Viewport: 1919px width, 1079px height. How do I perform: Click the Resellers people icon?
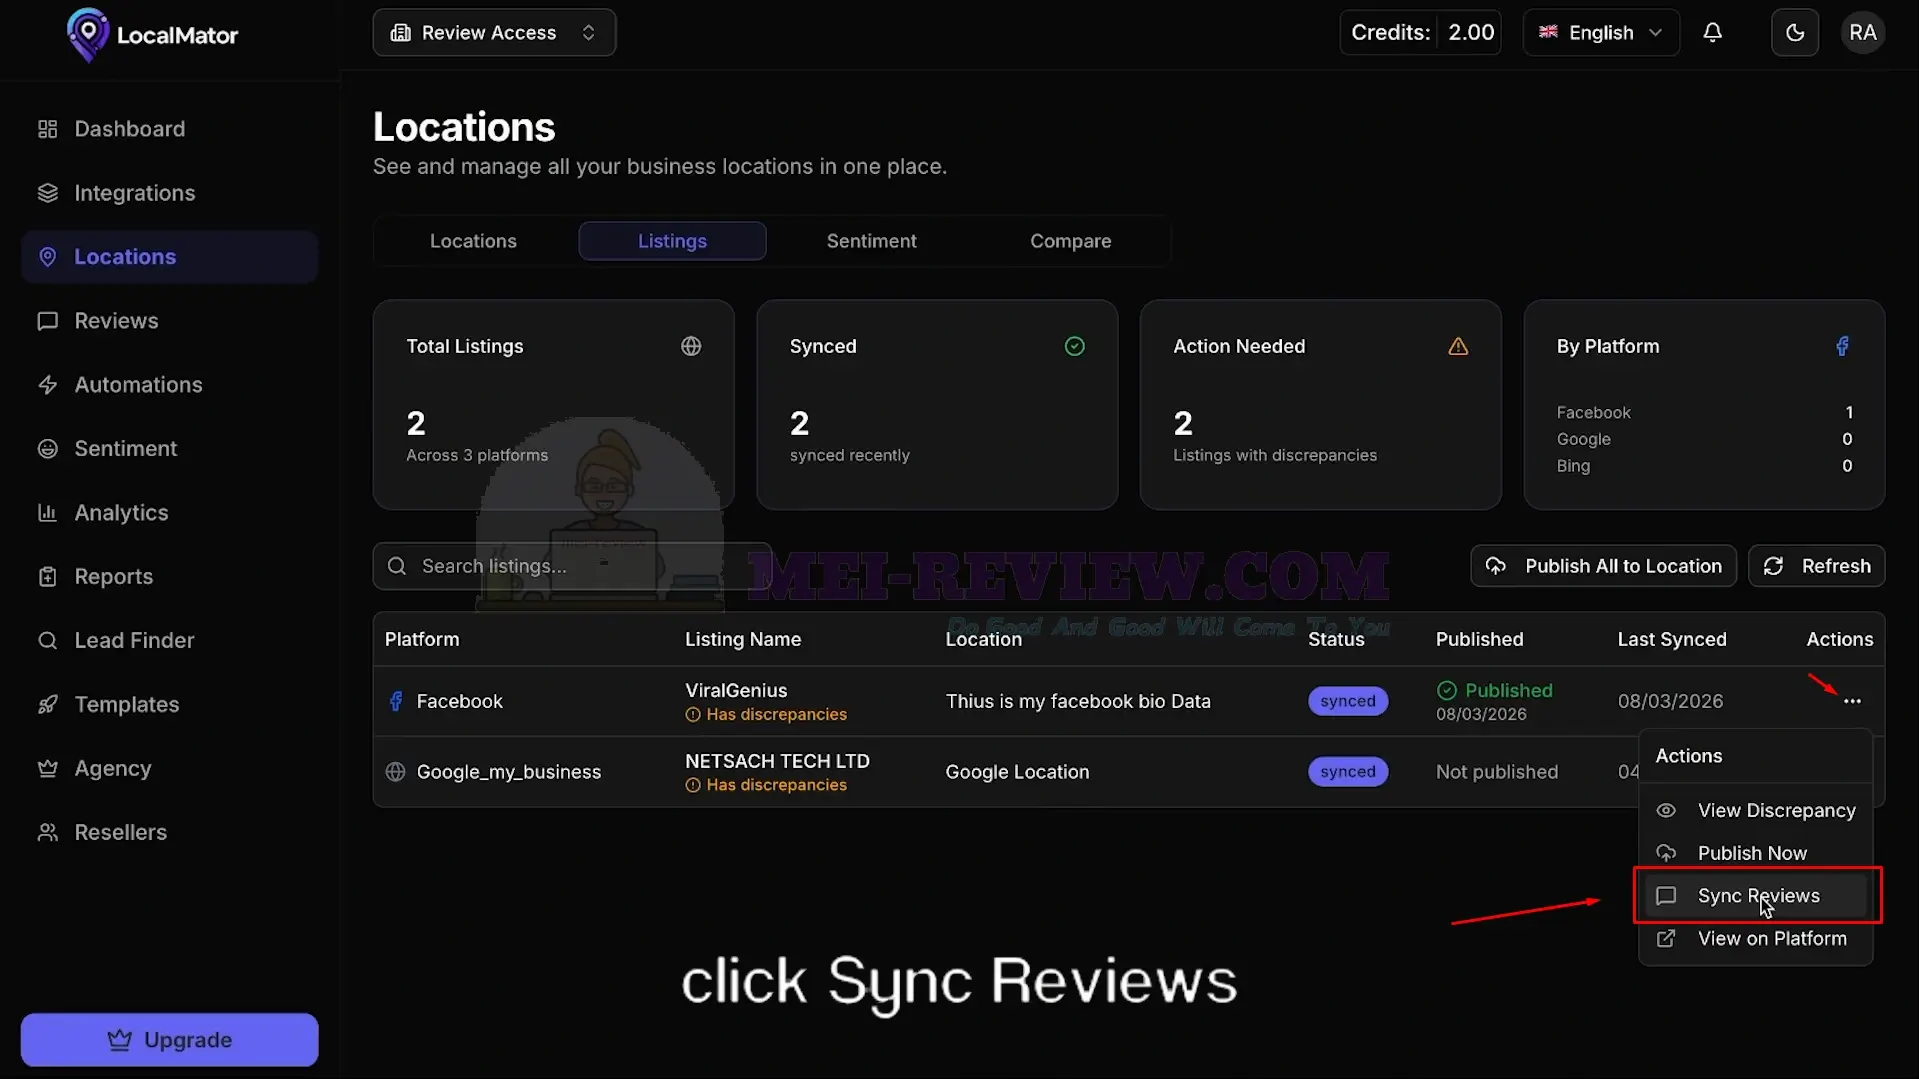pos(47,833)
